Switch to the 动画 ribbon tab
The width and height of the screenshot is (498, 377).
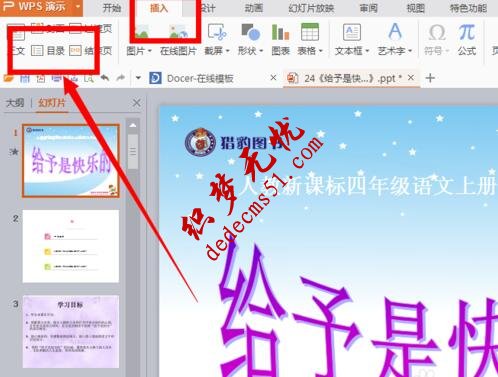click(254, 8)
